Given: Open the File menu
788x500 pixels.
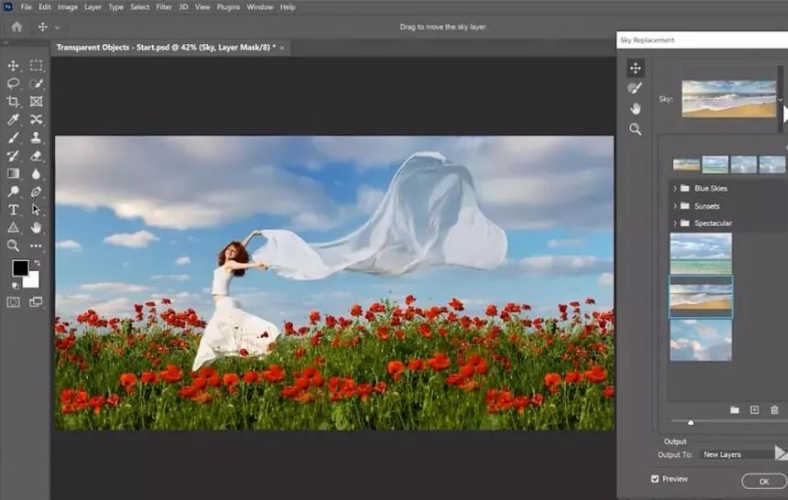Looking at the screenshot, I should pyautogui.click(x=26, y=7).
